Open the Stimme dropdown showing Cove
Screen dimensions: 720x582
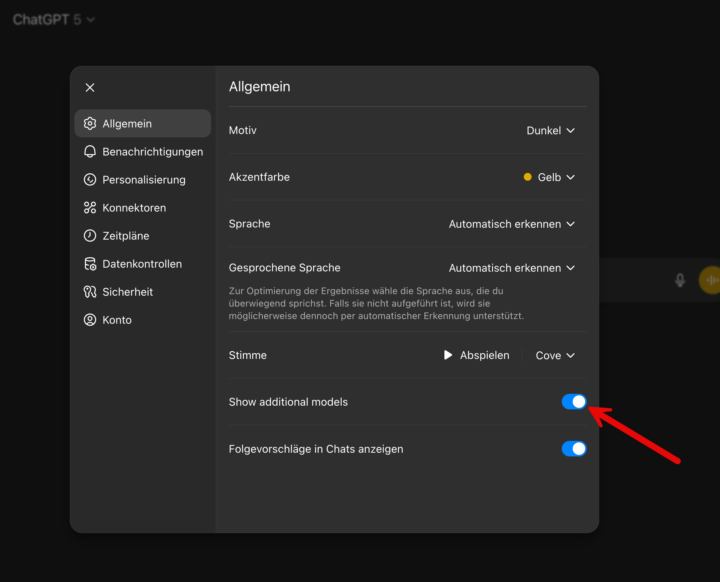[555, 356]
